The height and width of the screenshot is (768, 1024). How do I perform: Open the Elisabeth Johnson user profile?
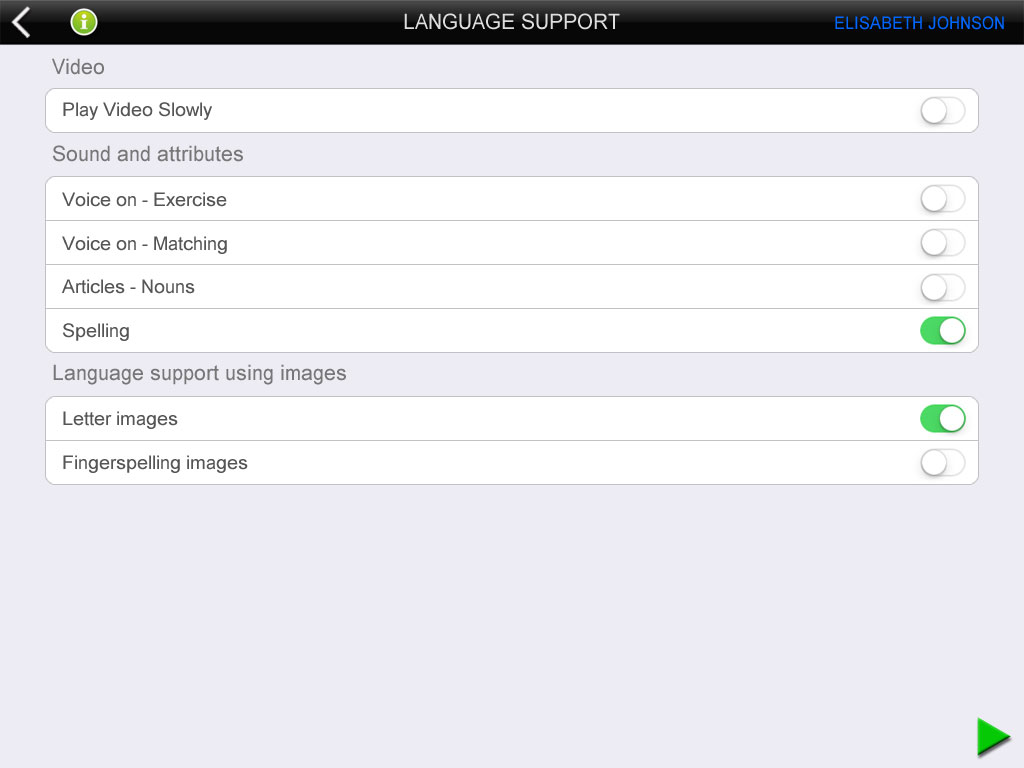919,24
